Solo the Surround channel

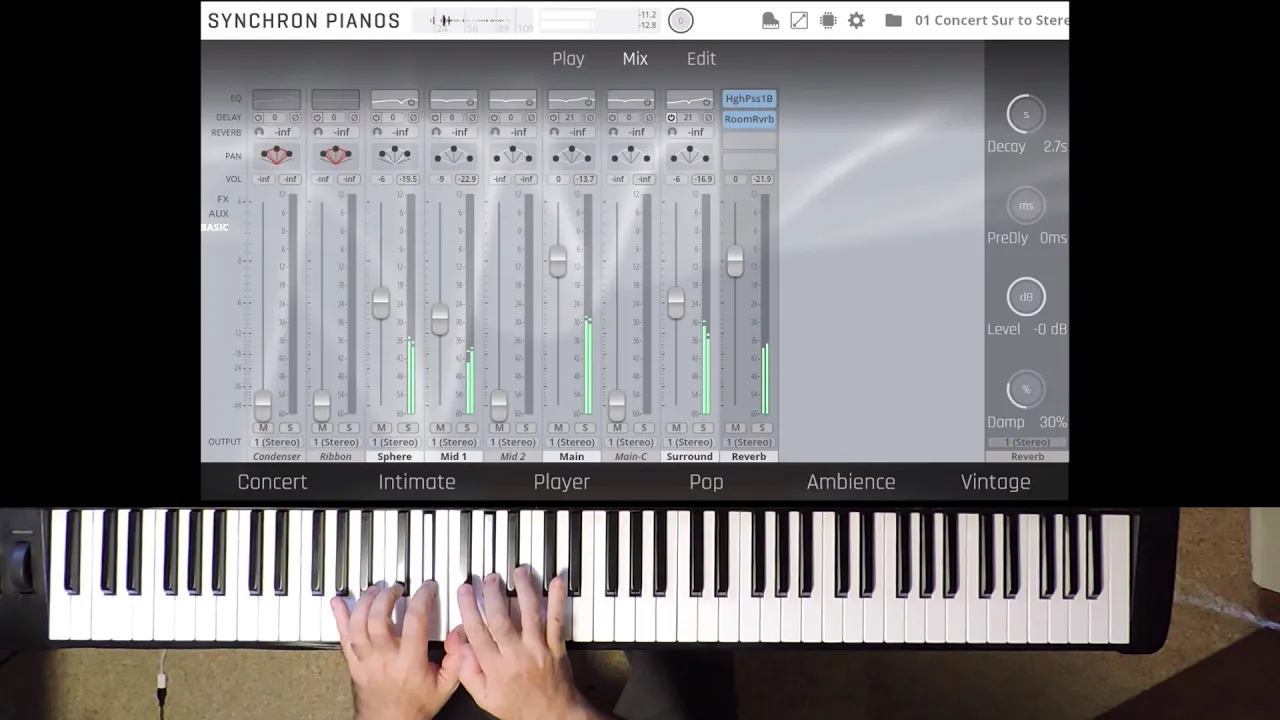point(702,428)
